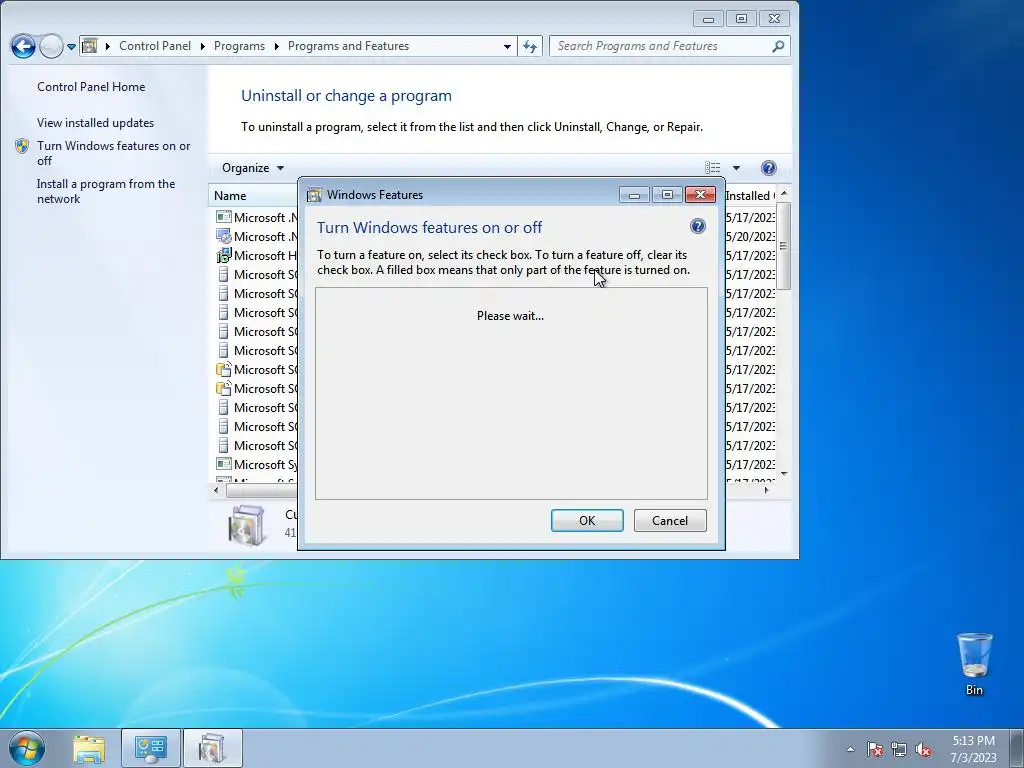Click vertical scrollbar up arrow
The height and width of the screenshot is (768, 1024).
tap(784, 193)
